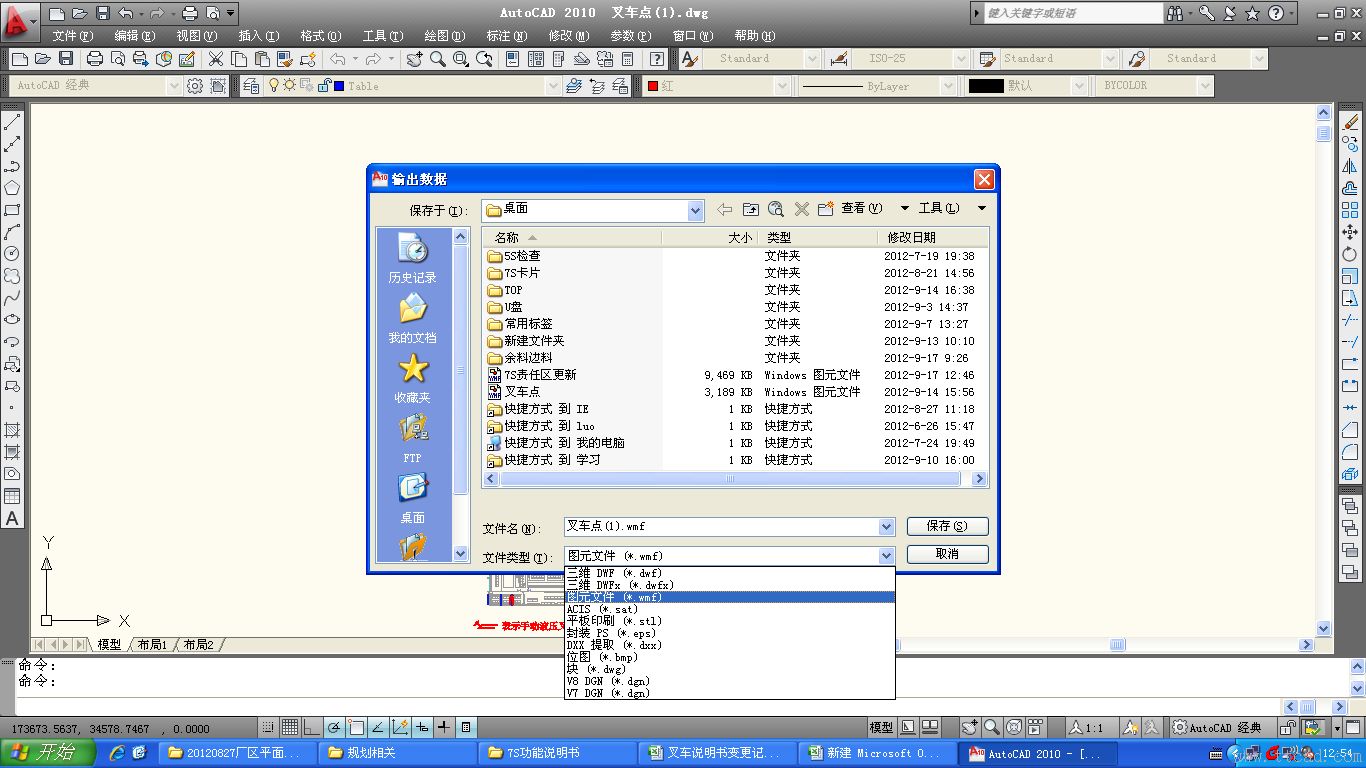Select the Erase tool in modify toolbar
This screenshot has height=768, width=1366.
point(1350,122)
